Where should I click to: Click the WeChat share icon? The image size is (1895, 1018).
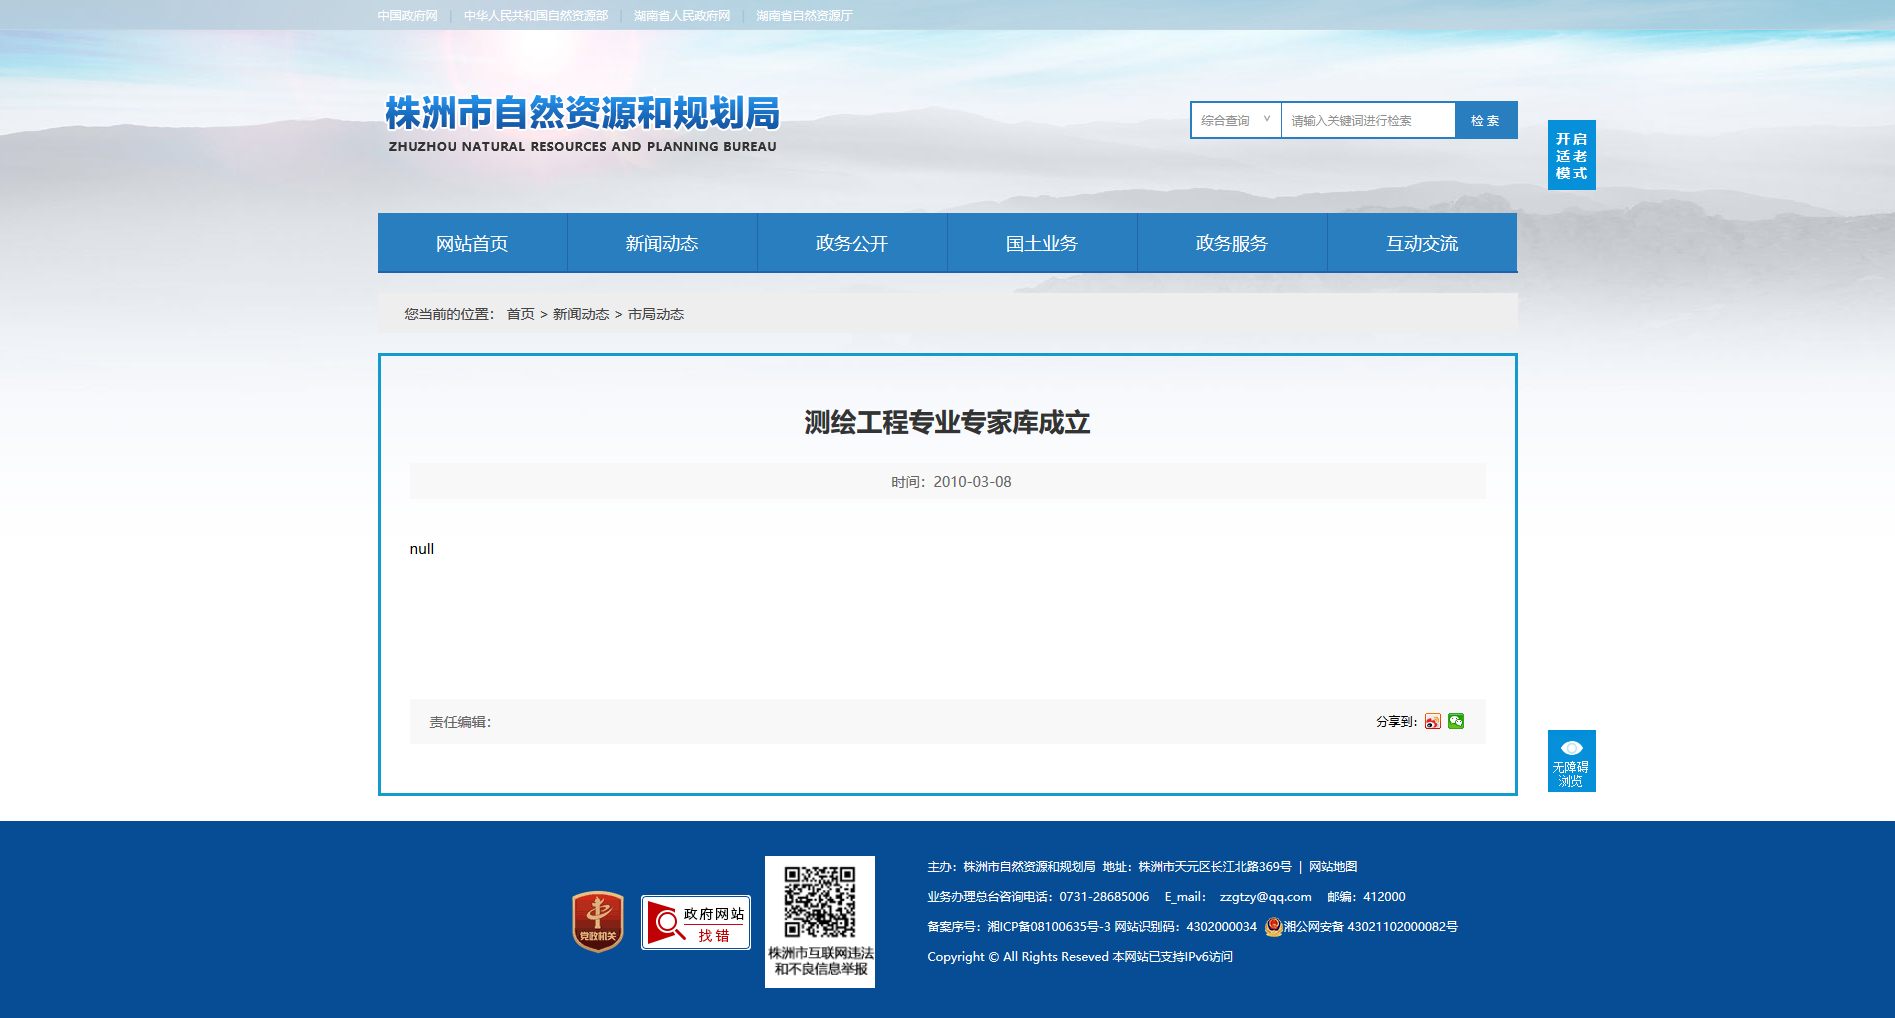point(1456,721)
